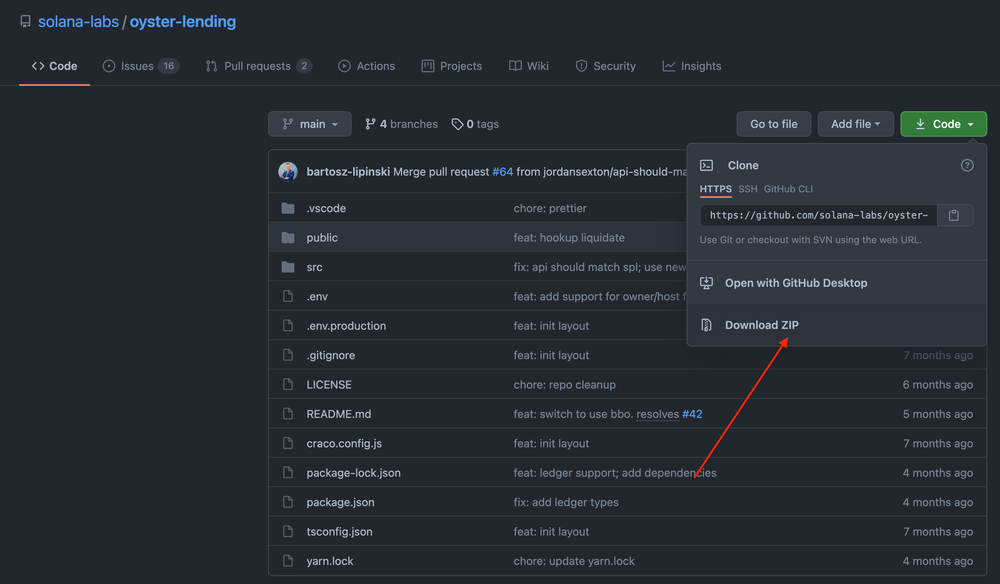This screenshot has height=584, width=1000.
Task: Click the GitHub Desktop download icon
Action: (707, 282)
